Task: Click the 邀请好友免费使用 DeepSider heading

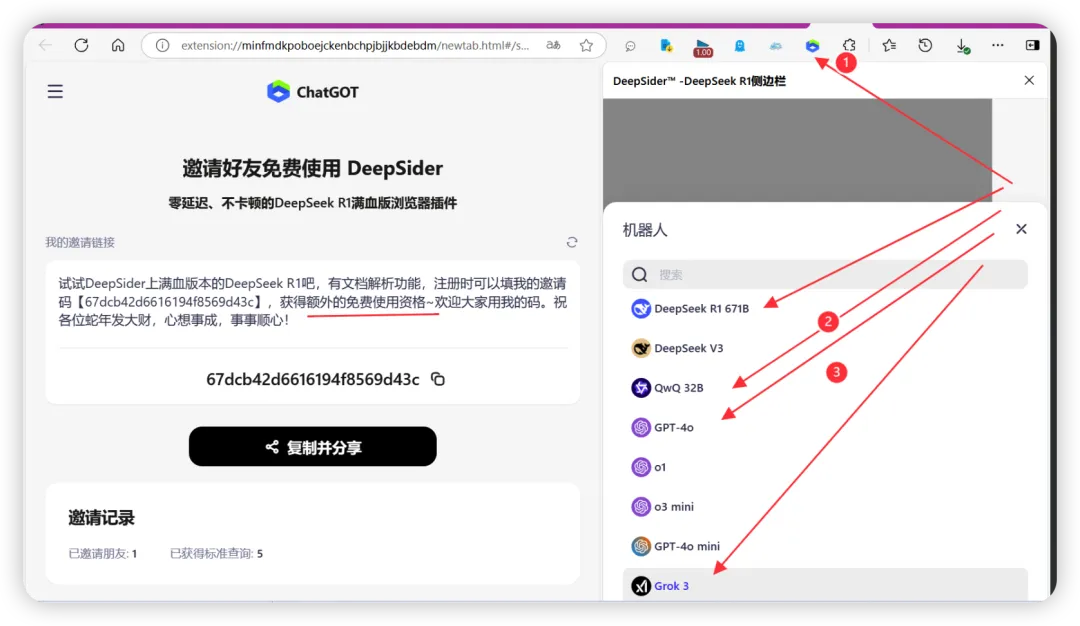Action: tap(313, 168)
